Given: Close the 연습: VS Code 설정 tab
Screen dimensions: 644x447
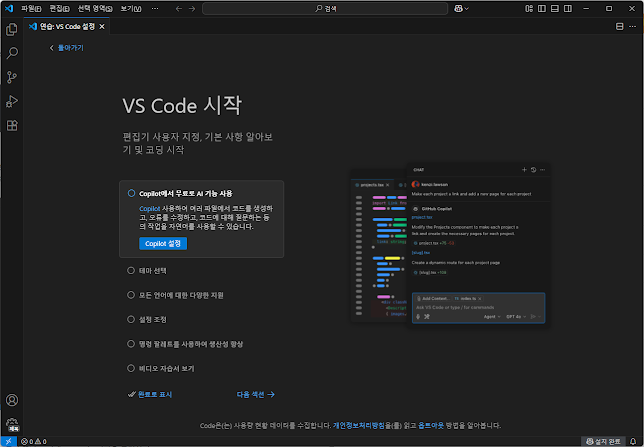Looking at the screenshot, I should pyautogui.click(x=102, y=27).
